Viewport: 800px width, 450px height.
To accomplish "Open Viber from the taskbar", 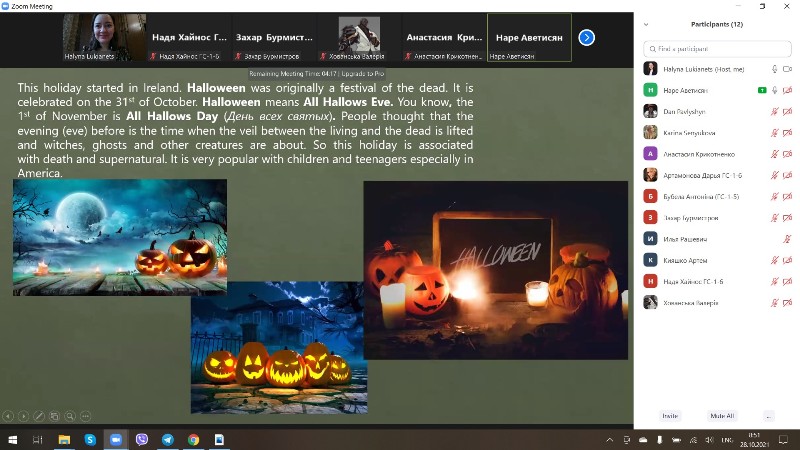I will tap(141, 439).
